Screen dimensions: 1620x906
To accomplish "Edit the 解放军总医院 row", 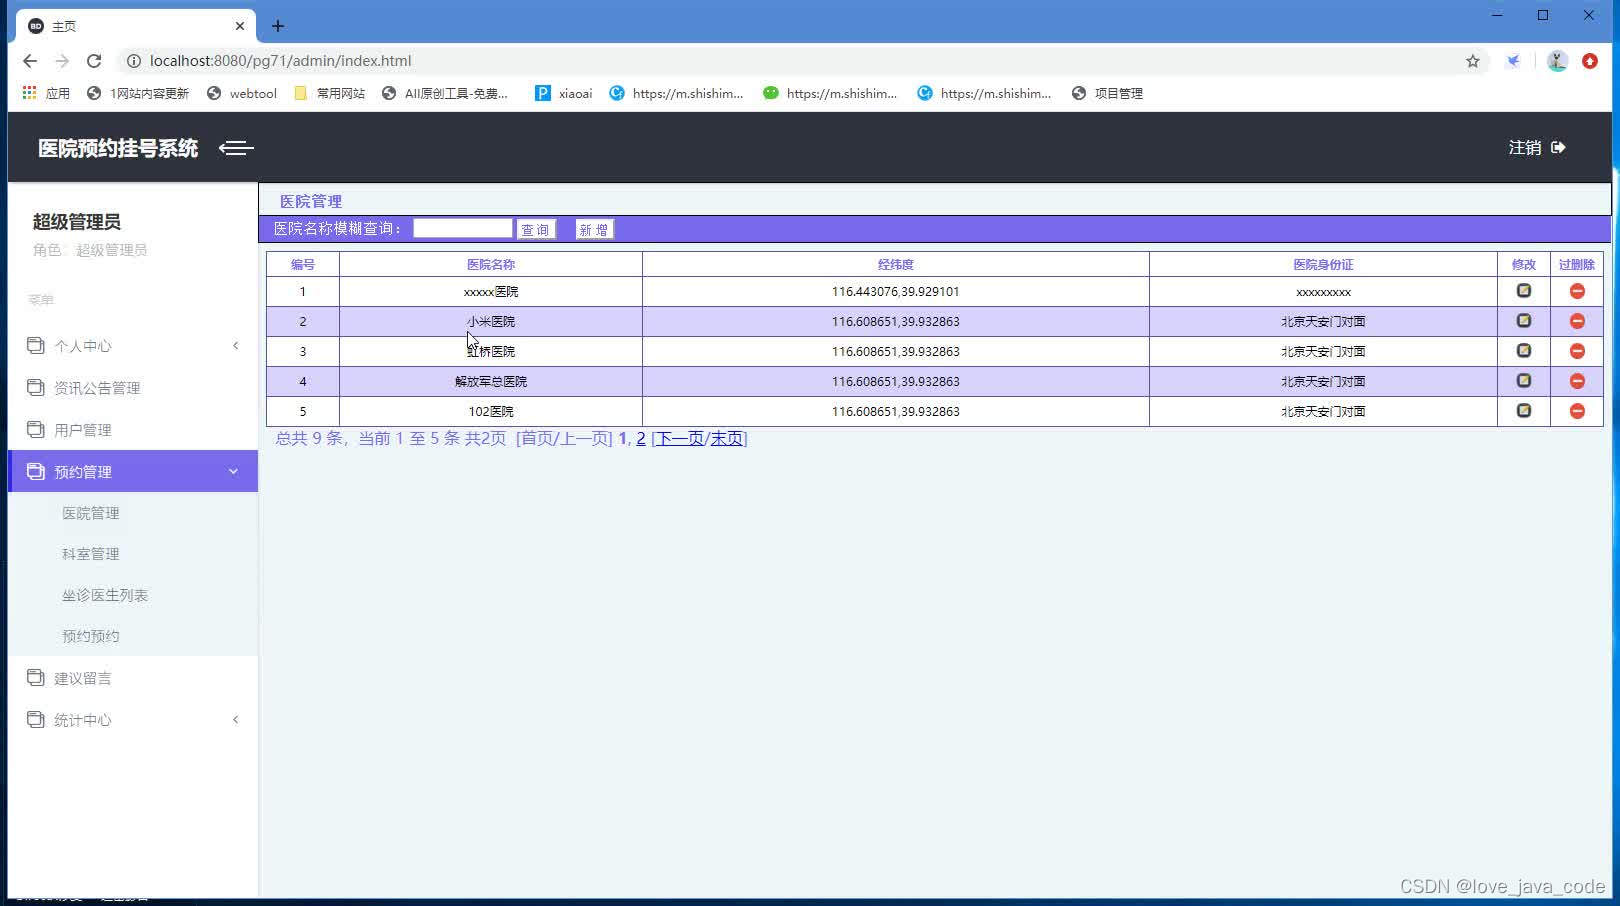I will click(x=1523, y=381).
